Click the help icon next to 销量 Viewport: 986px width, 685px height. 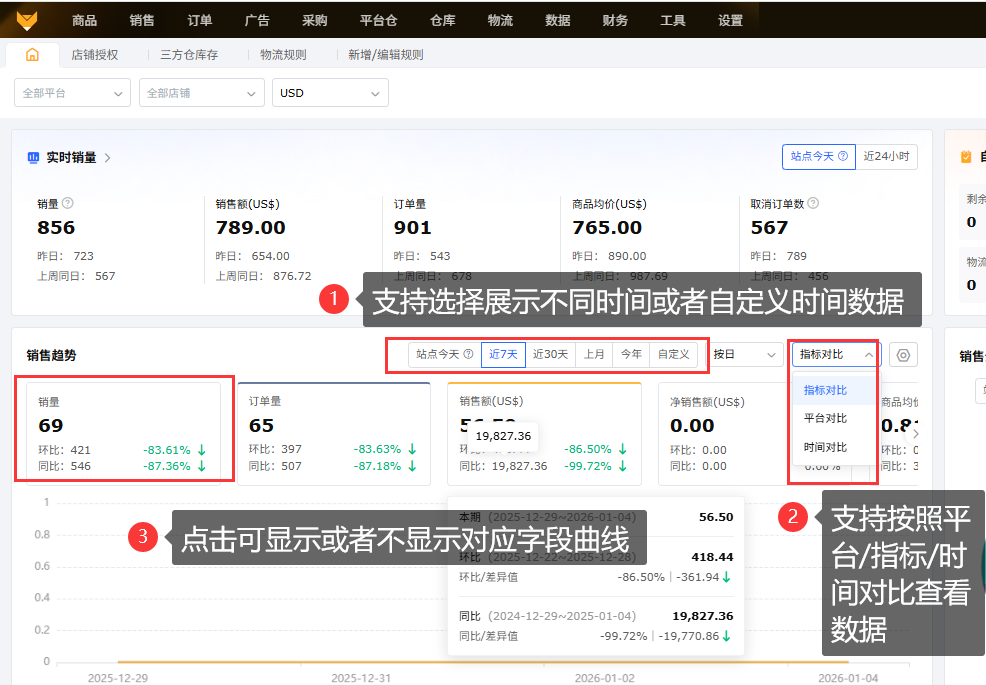pyautogui.click(x=68, y=203)
